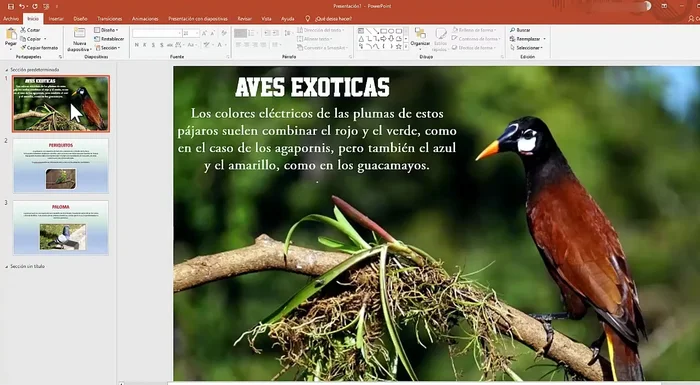The image size is (700, 385).
Task: Click the AVES EXOTICAS title on the slide
Action: tap(312, 88)
